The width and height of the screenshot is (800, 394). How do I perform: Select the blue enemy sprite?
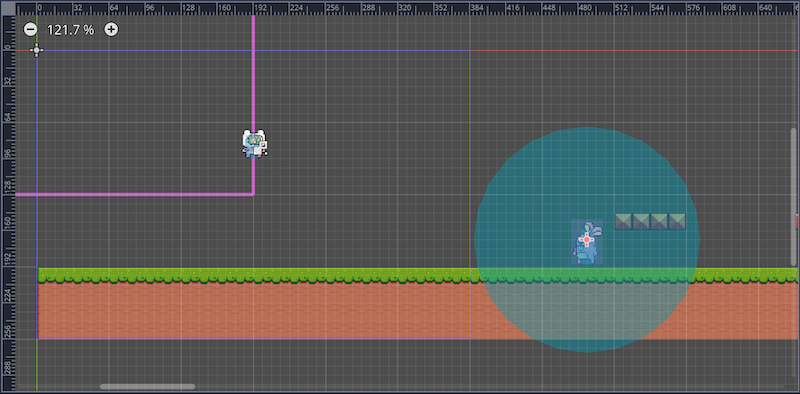click(587, 242)
